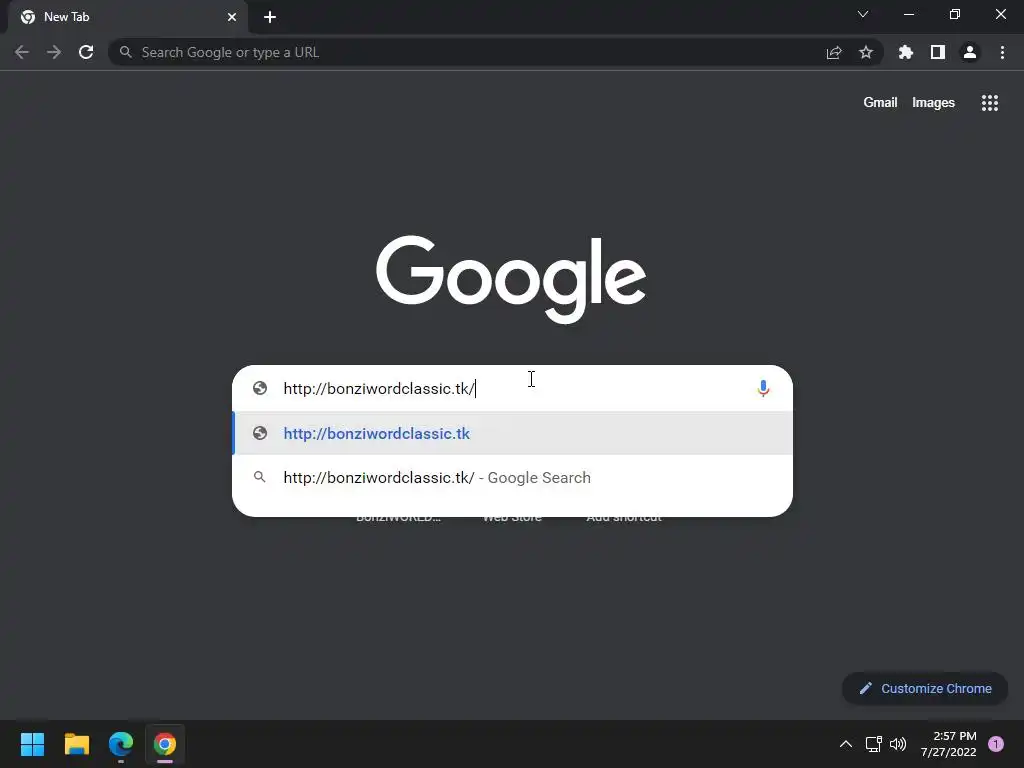The width and height of the screenshot is (1024, 768).
Task: Open the Chrome profile avatar
Action: tap(970, 52)
